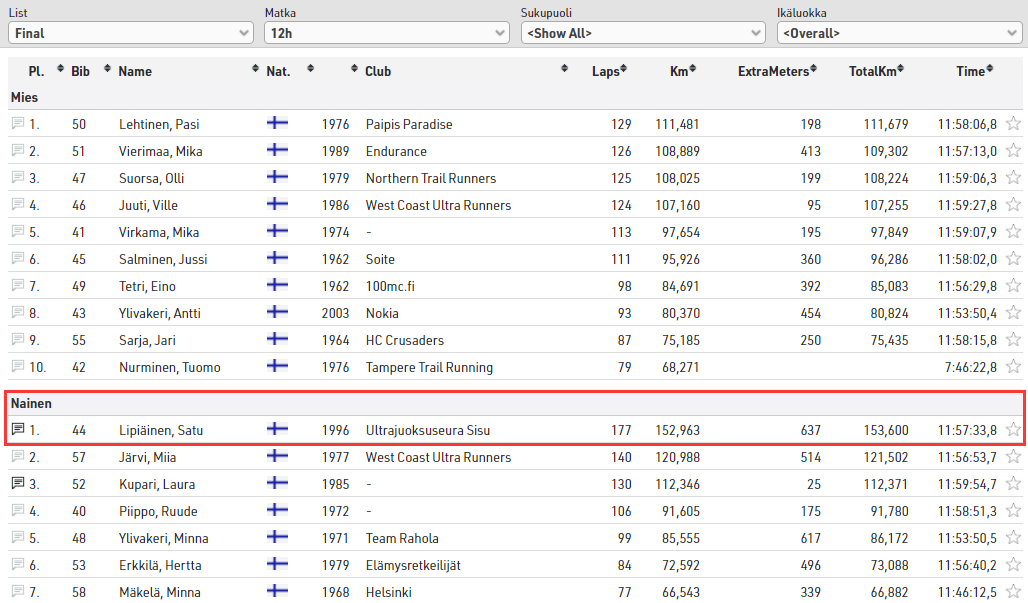Open the Matka dropdown showing 12h
The image size is (1028, 603).
coord(386,33)
